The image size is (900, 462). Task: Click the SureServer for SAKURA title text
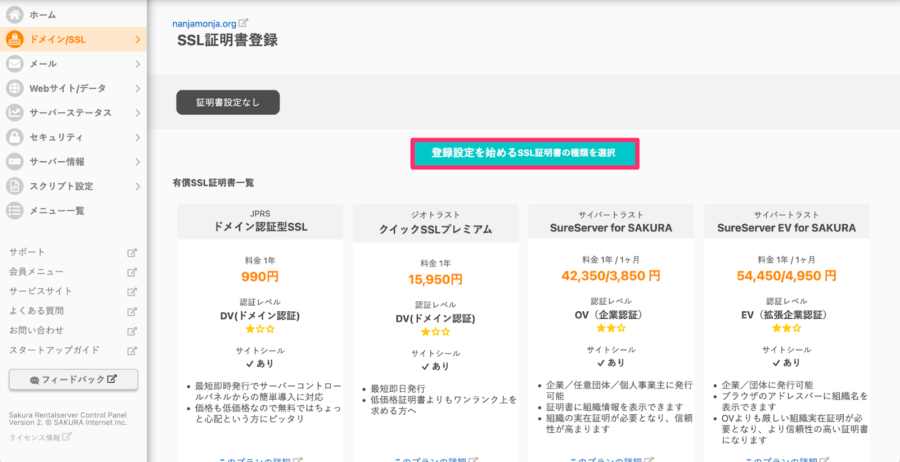[611, 228]
